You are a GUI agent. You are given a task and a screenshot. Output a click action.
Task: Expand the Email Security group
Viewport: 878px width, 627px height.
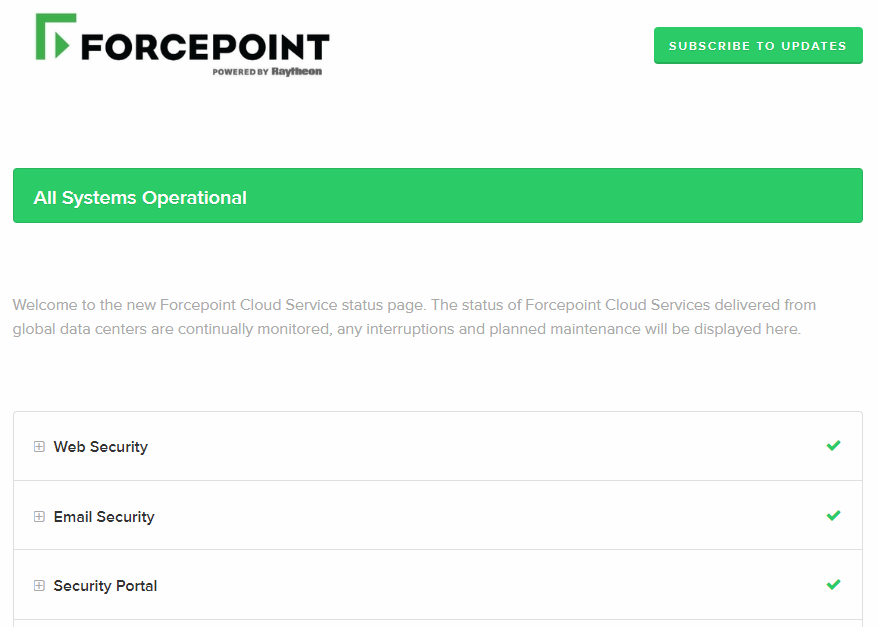(39, 516)
